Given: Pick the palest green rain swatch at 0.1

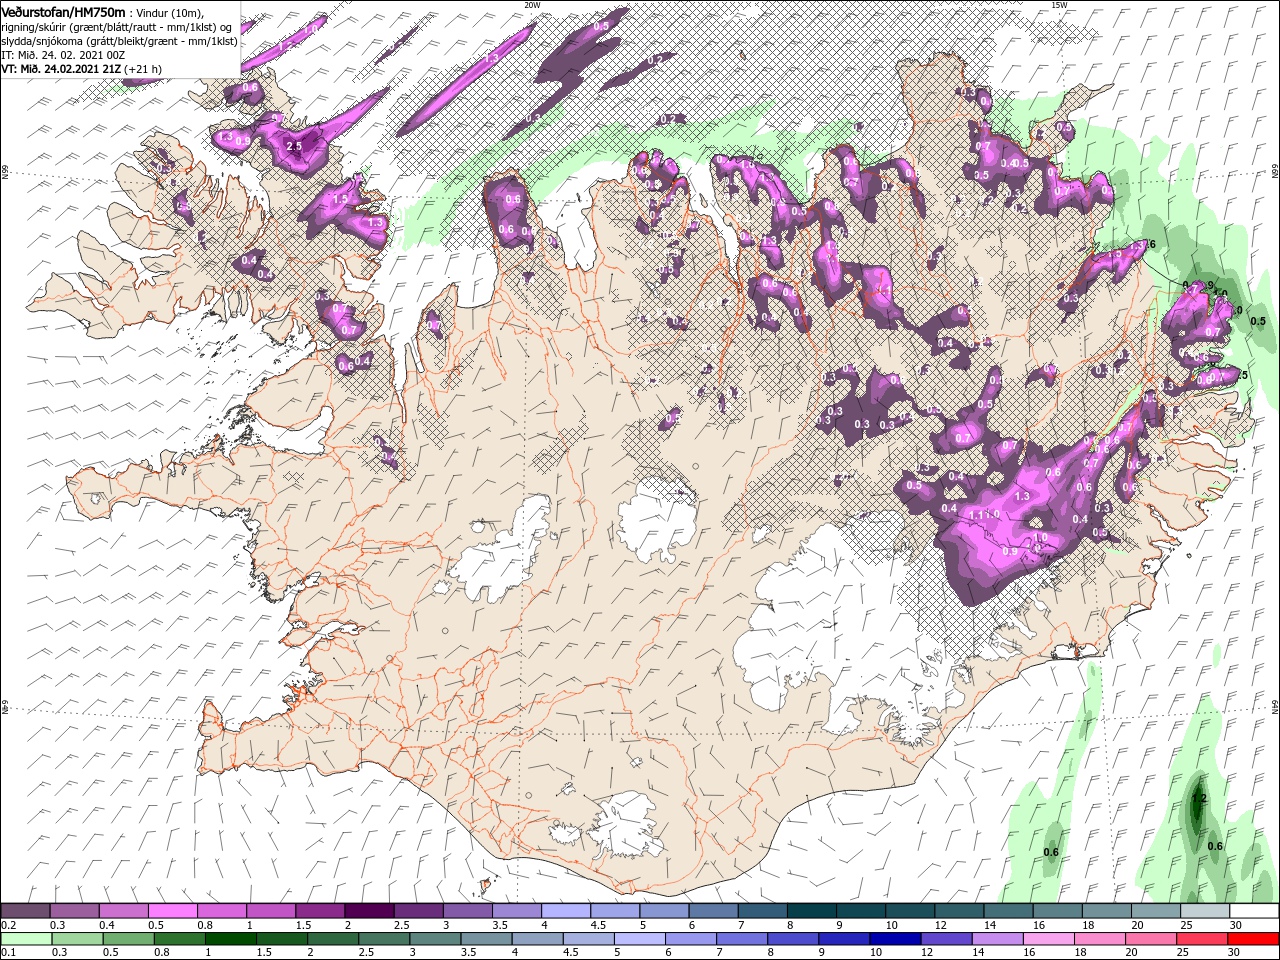Looking at the screenshot, I should 26,939.
